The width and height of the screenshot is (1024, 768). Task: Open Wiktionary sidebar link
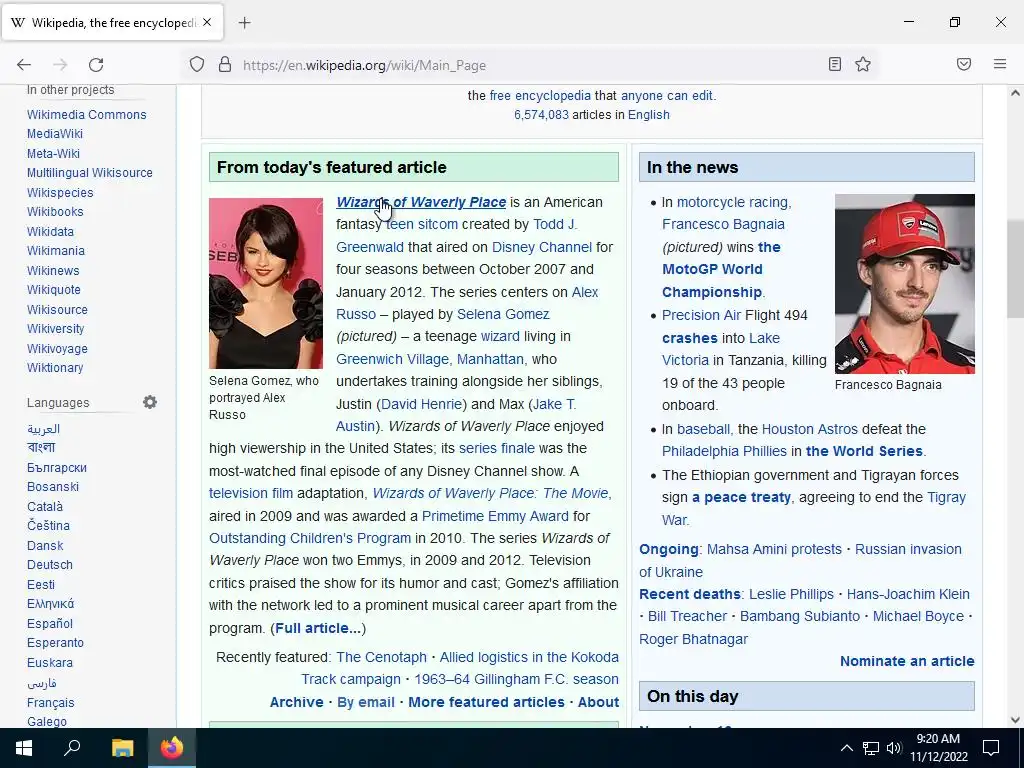(55, 368)
